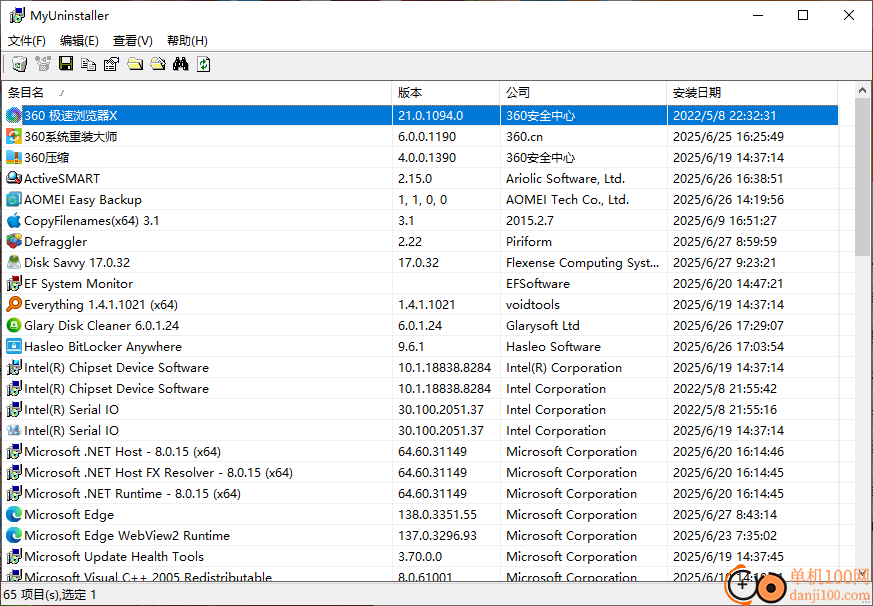The height and width of the screenshot is (606, 873).
Task: Open Find using the binoculars icon
Action: pyautogui.click(x=180, y=64)
